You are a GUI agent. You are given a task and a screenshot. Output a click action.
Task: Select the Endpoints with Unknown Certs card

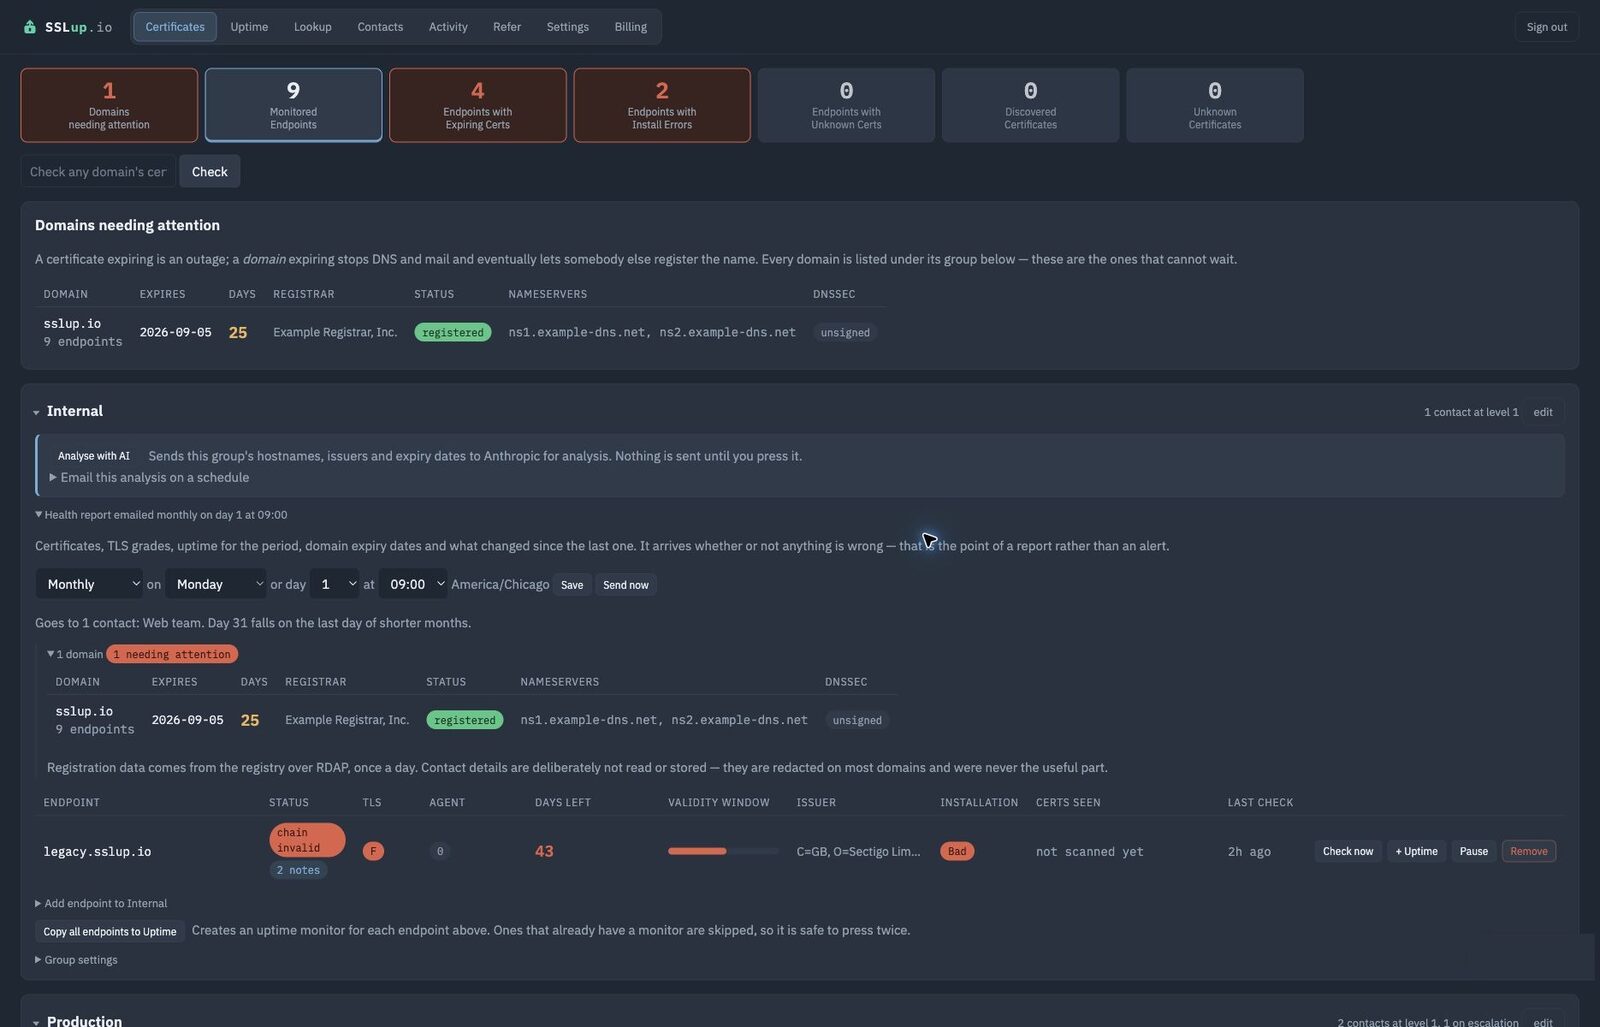click(x=846, y=105)
